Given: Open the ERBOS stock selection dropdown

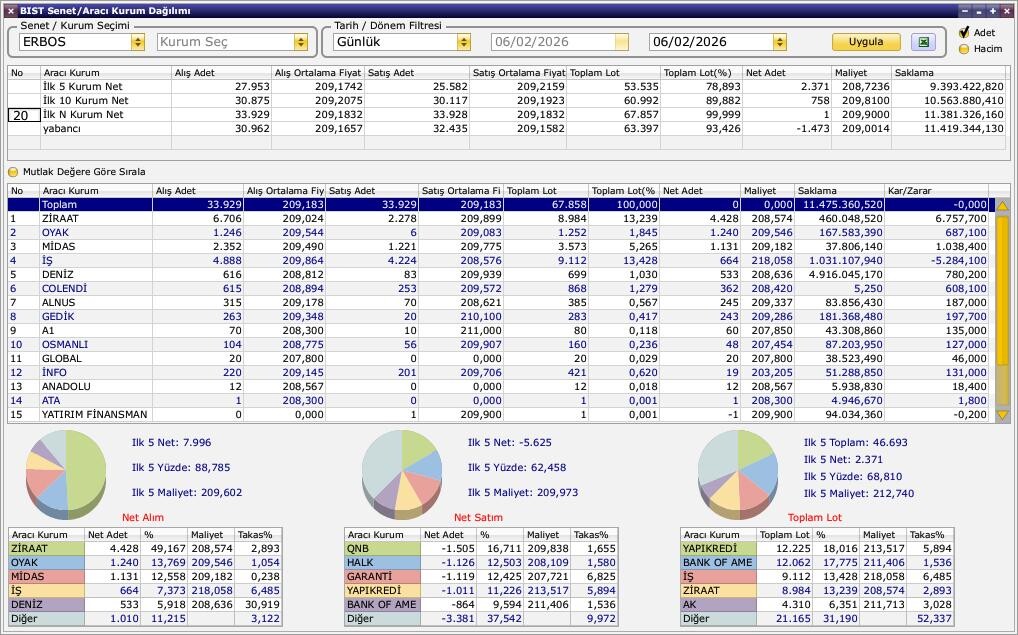Looking at the screenshot, I should pos(138,42).
